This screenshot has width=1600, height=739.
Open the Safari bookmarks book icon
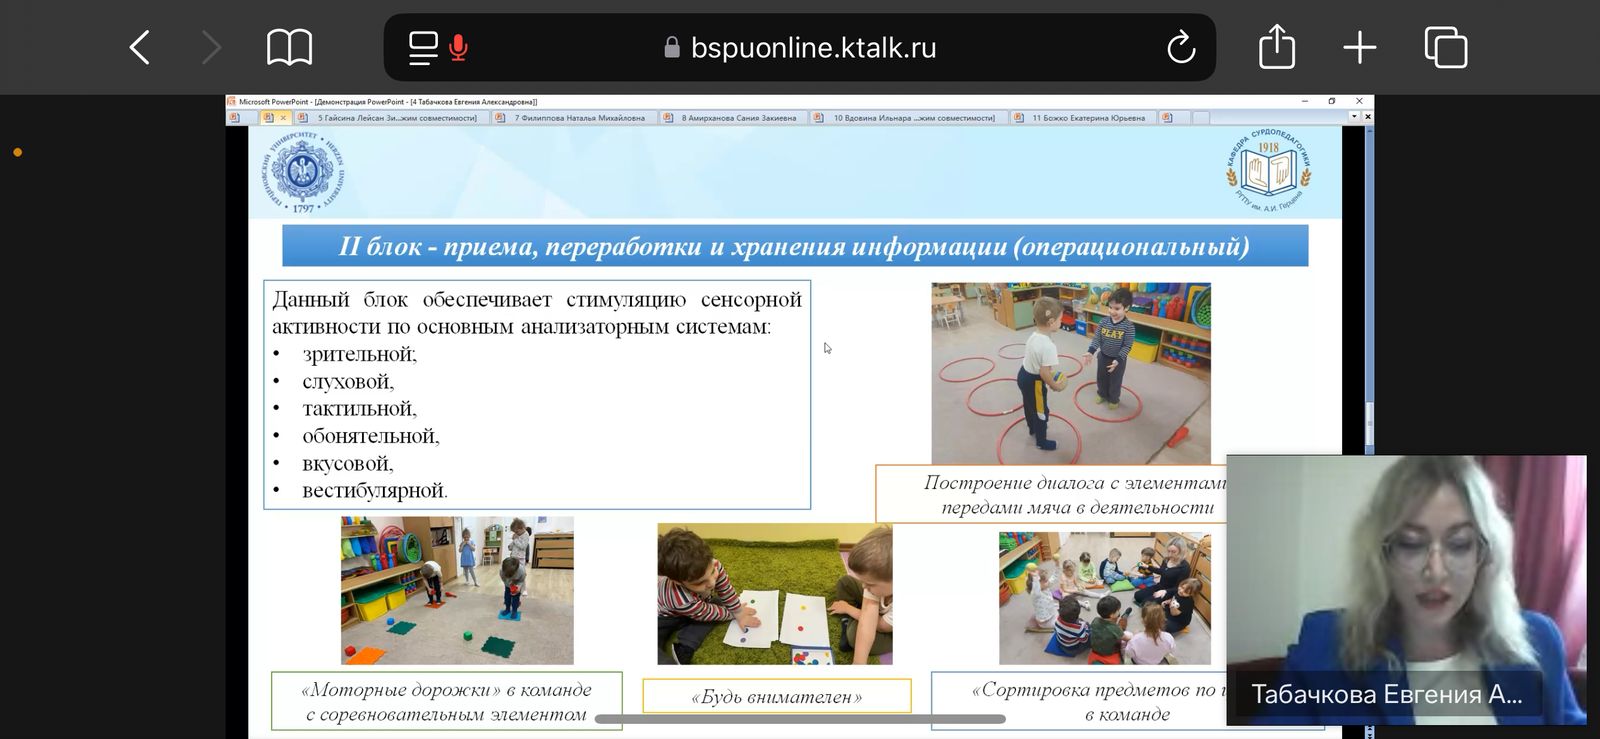tap(289, 48)
